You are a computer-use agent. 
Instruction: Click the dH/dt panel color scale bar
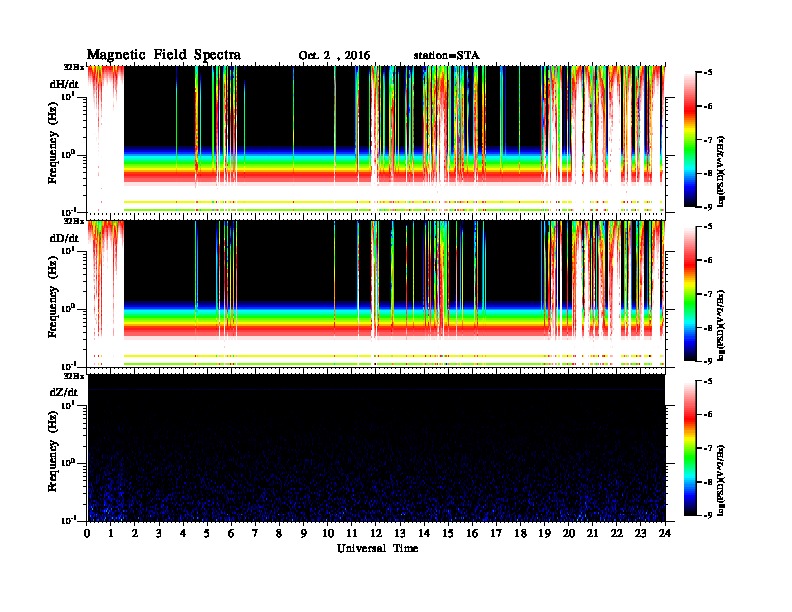[690, 140]
